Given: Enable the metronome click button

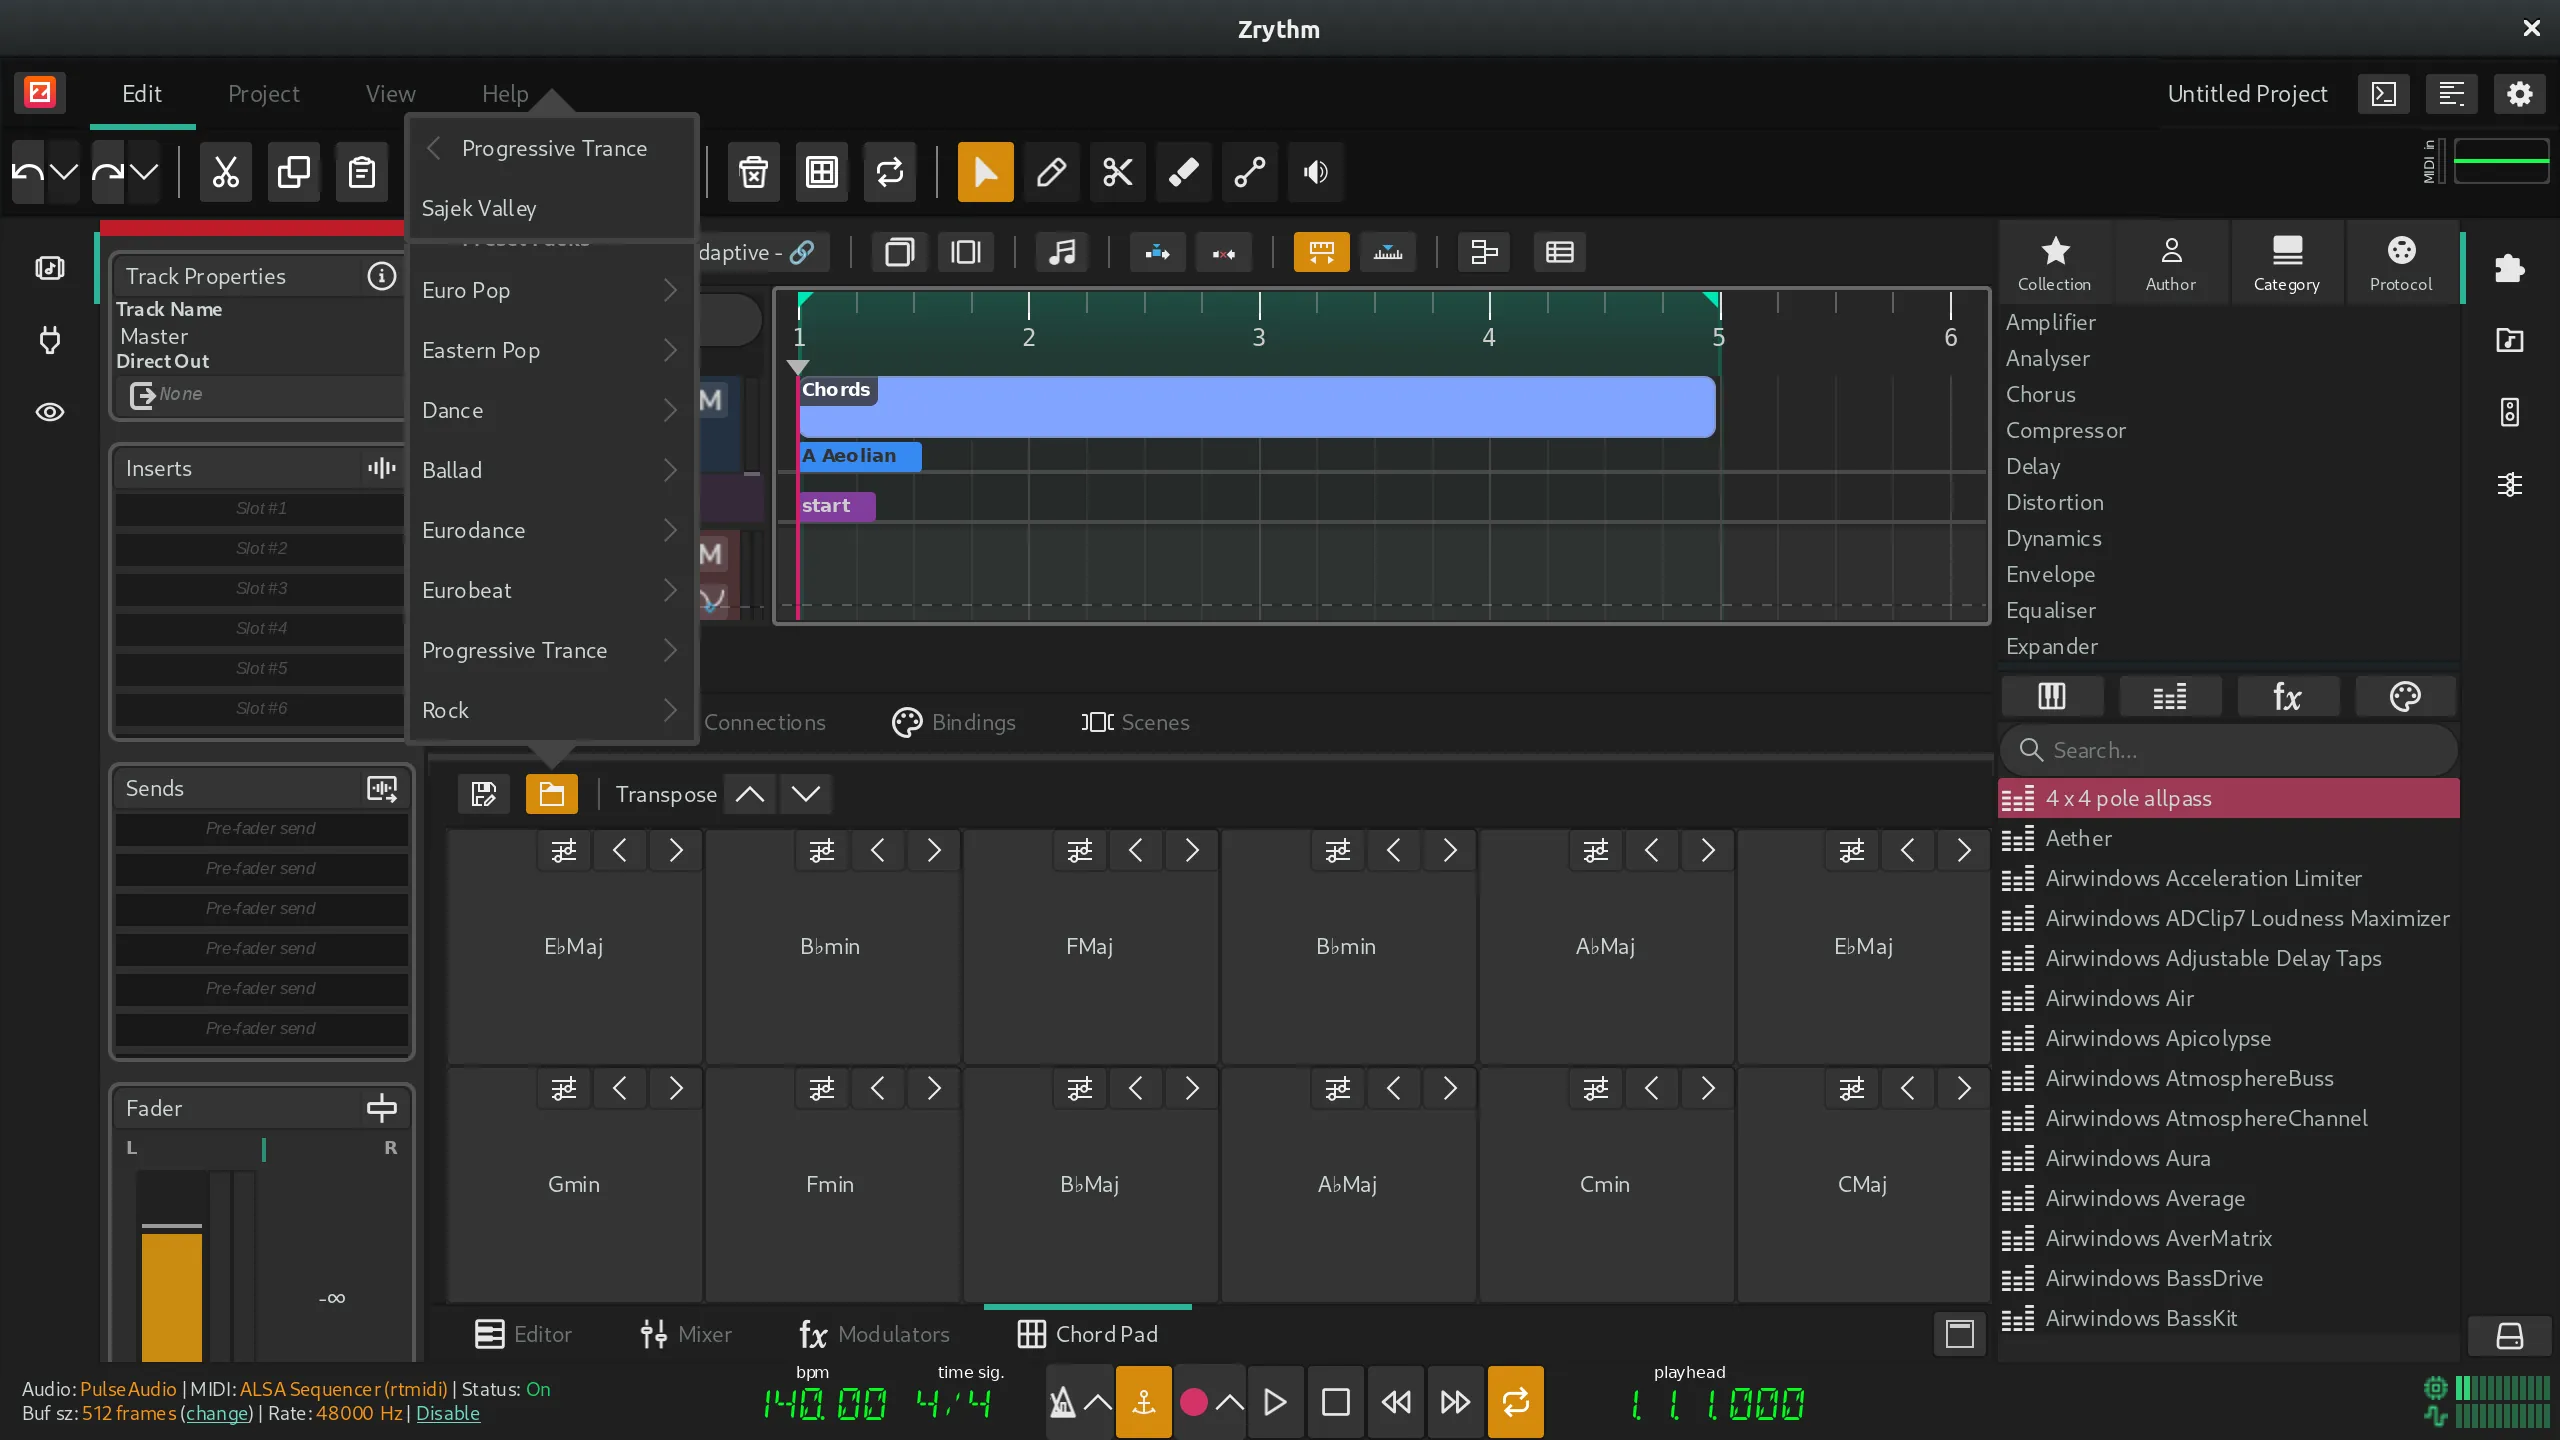Looking at the screenshot, I should (1062, 1401).
